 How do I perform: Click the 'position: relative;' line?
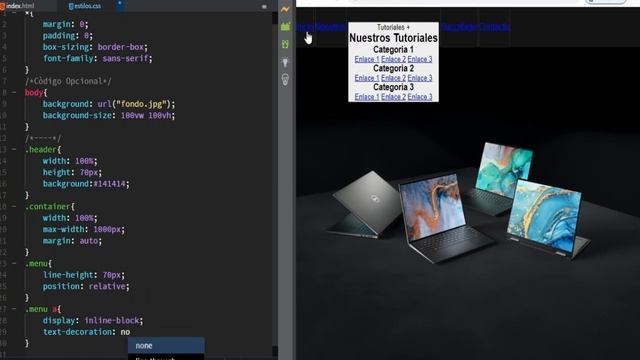86,287
